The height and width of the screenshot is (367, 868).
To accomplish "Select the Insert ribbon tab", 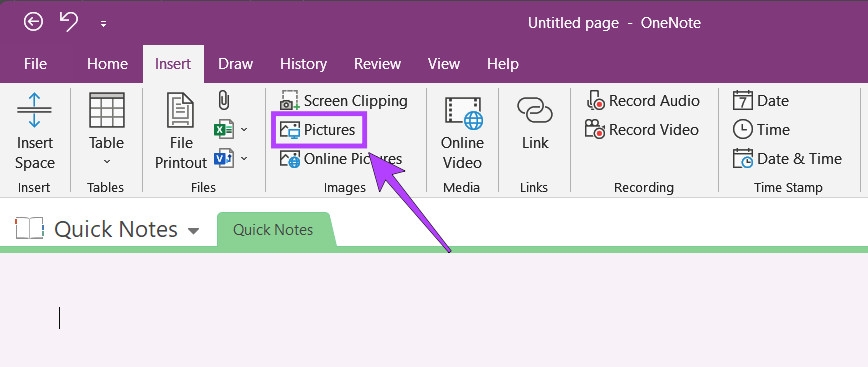I will pos(173,64).
